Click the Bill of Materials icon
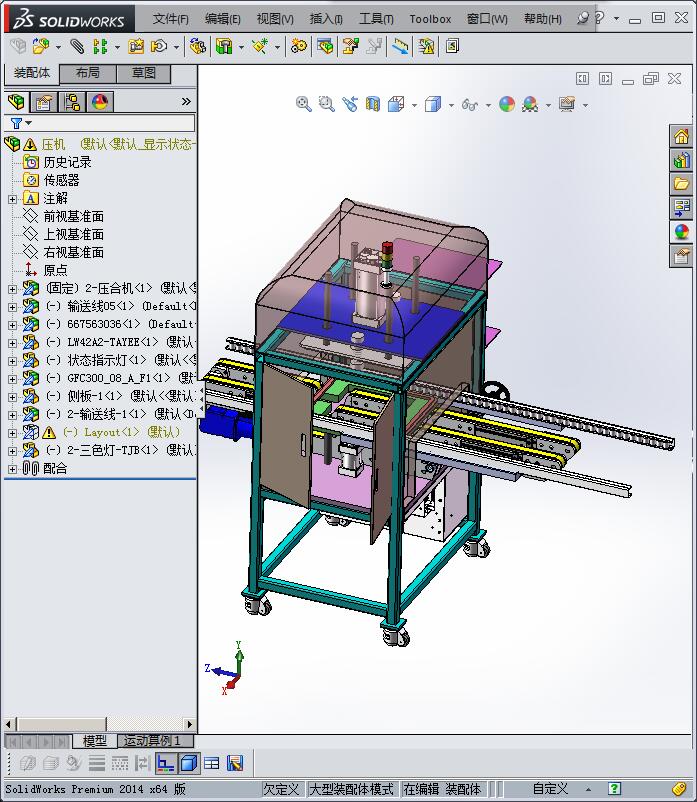 [x=325, y=47]
